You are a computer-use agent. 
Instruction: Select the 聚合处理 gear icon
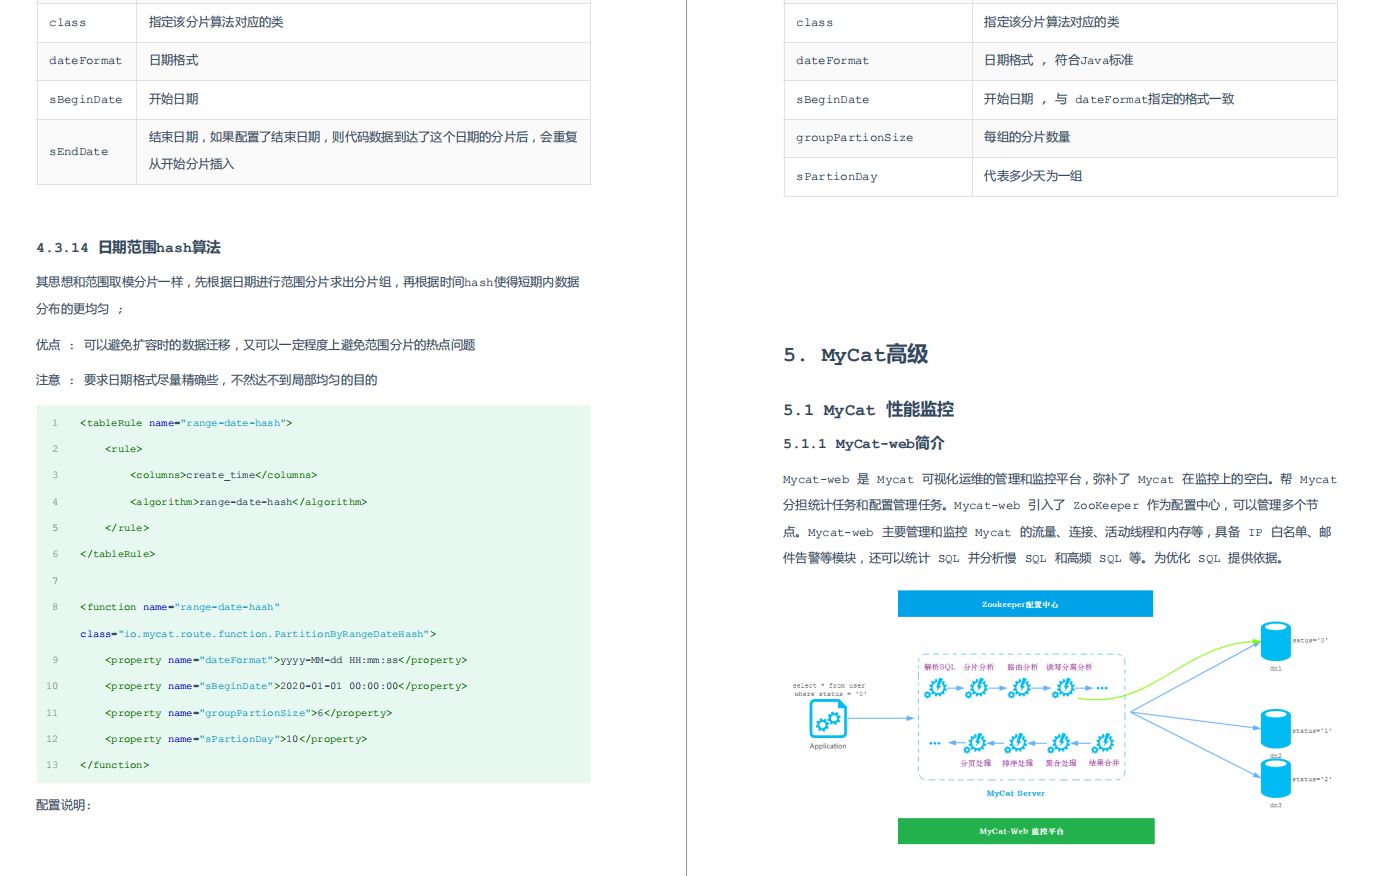(x=1059, y=744)
